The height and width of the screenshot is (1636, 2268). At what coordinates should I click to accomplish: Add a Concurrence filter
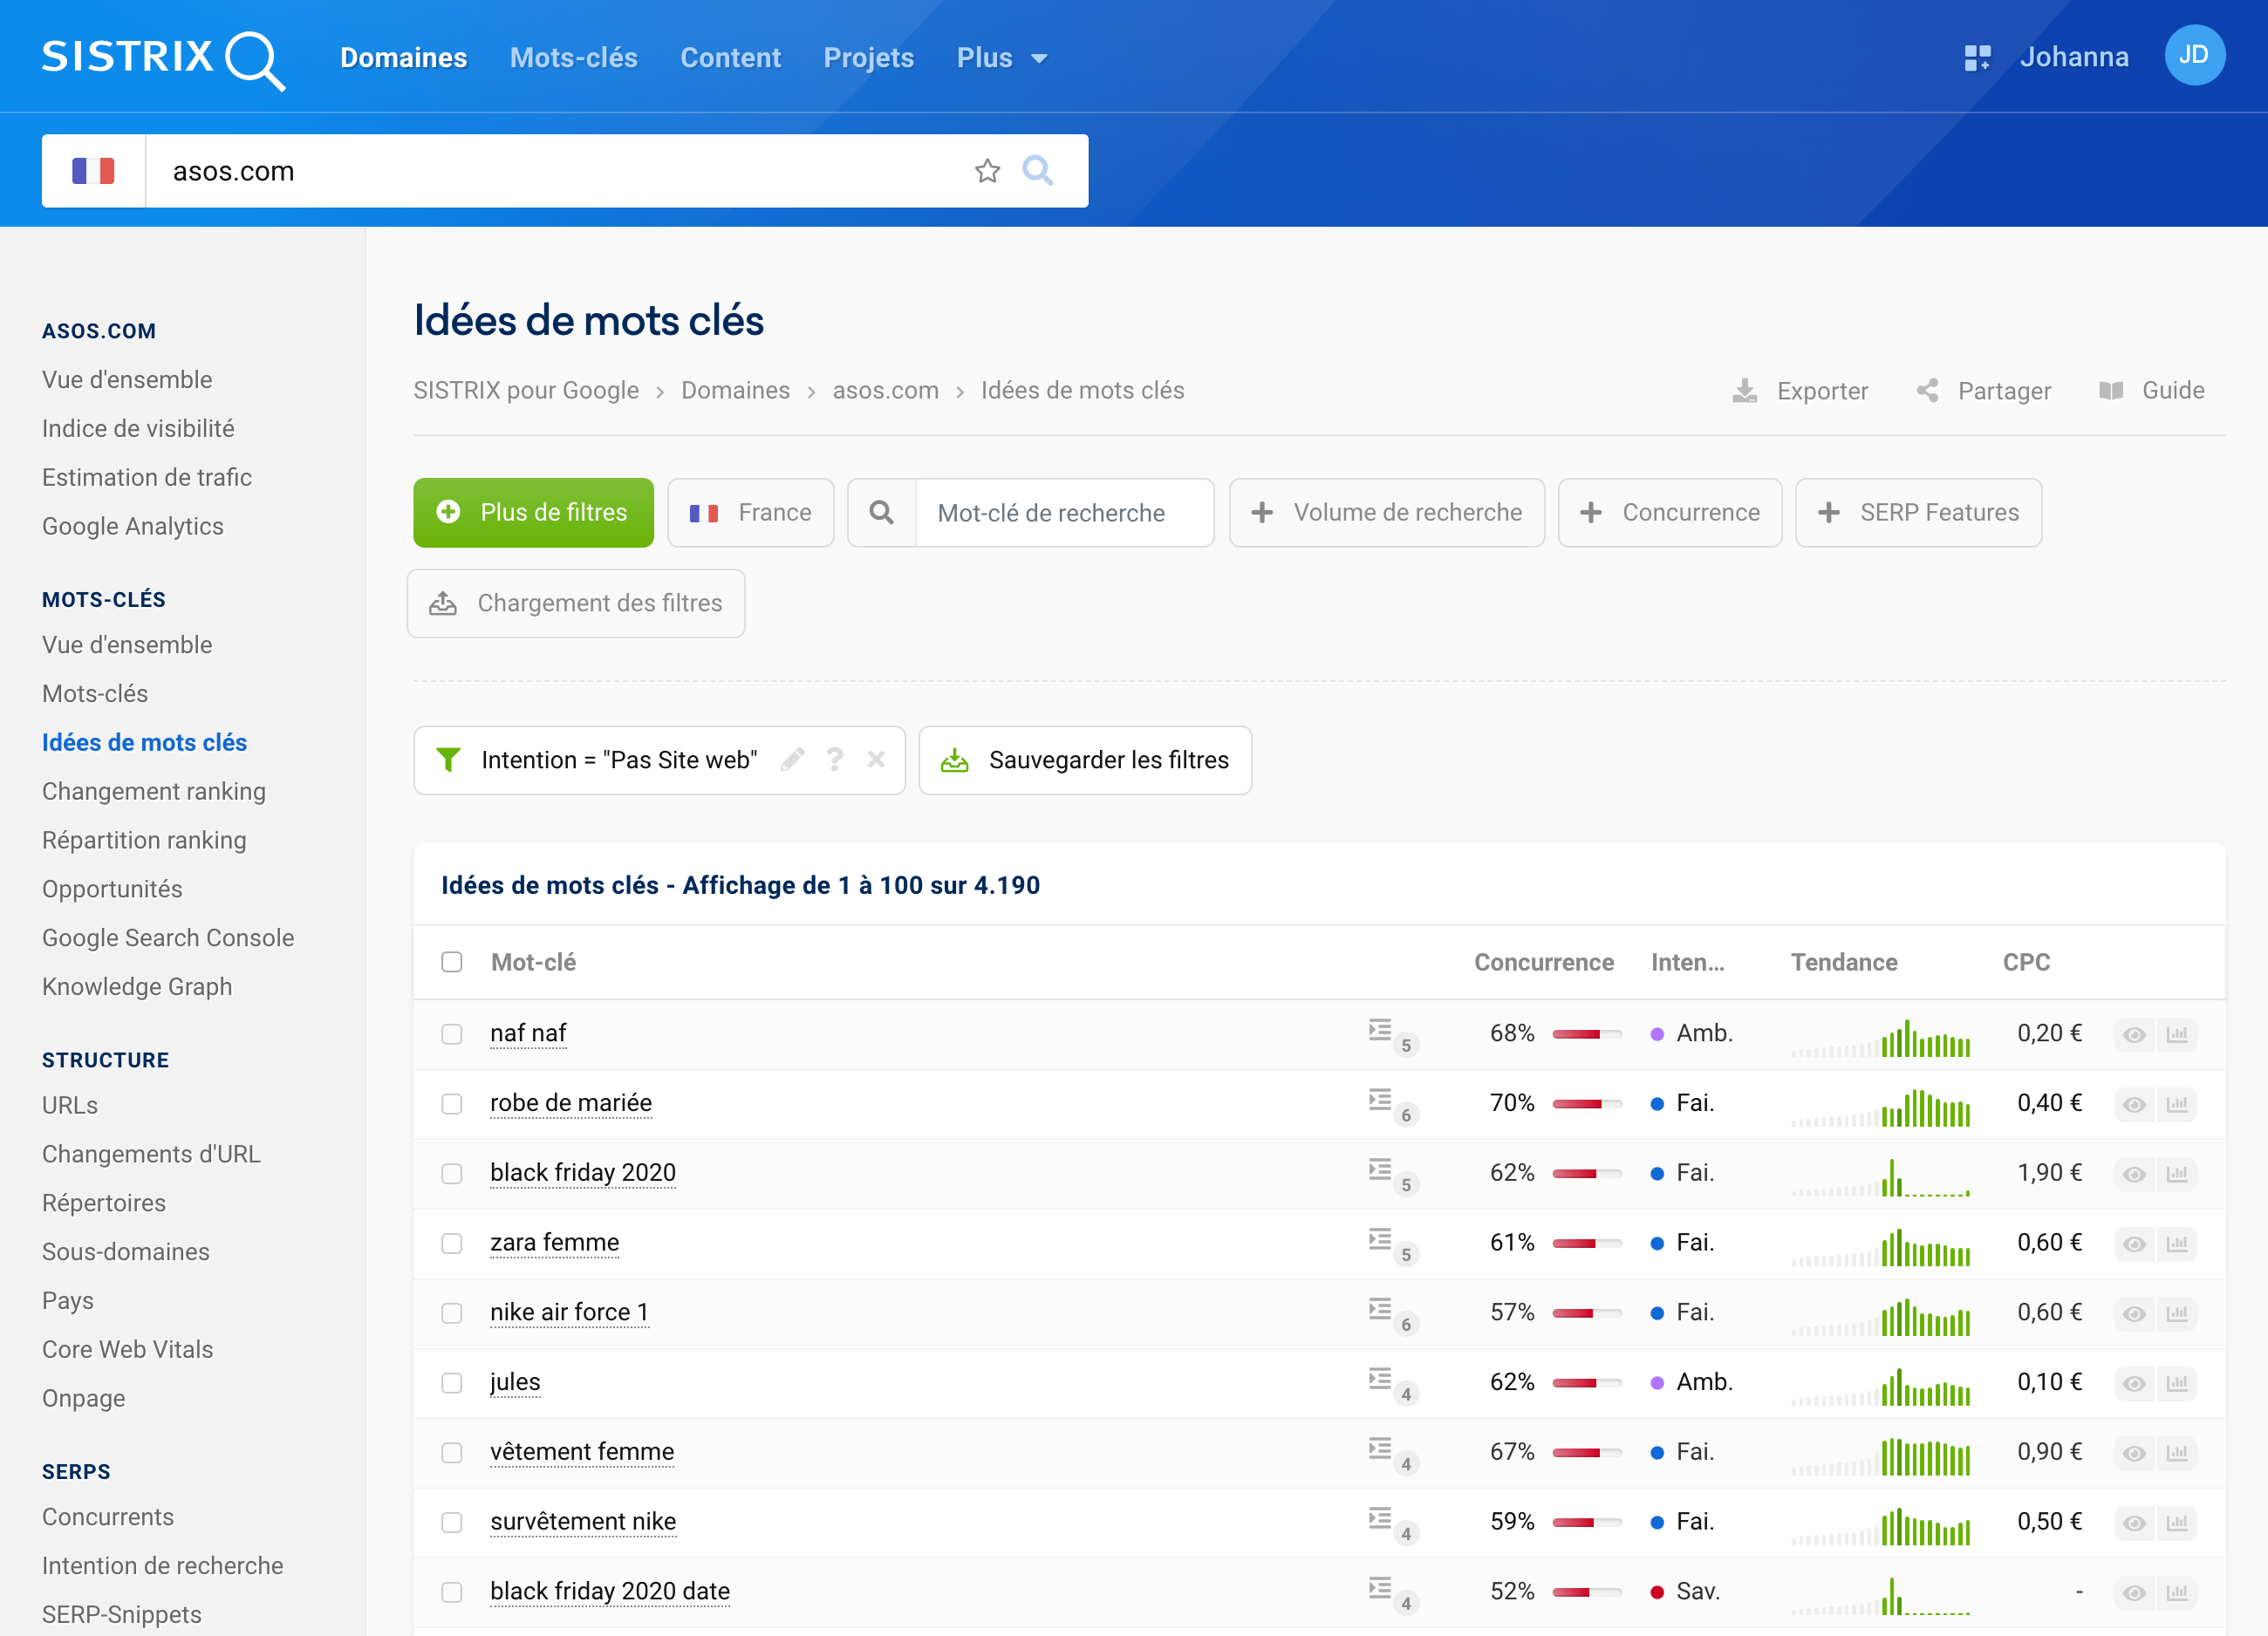coord(1669,512)
